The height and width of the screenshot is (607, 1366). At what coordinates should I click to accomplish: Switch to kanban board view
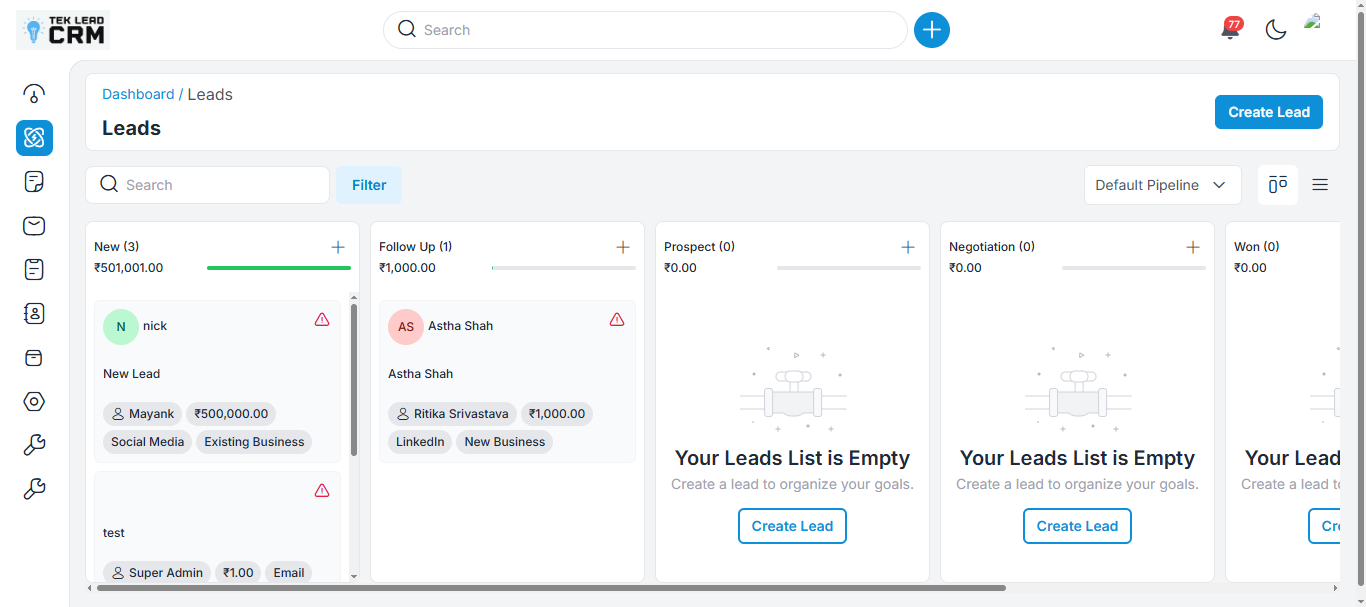pyautogui.click(x=1277, y=185)
